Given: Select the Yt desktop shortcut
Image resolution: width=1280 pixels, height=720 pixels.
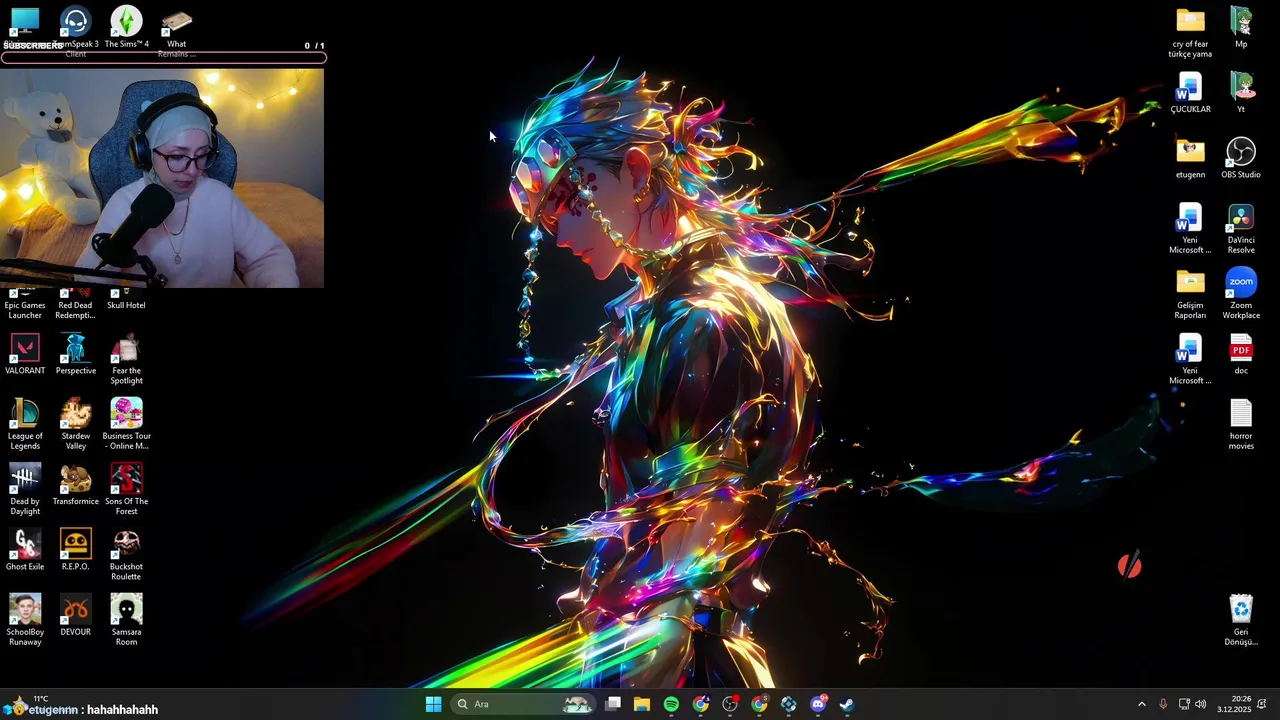Looking at the screenshot, I should pos(1241,87).
